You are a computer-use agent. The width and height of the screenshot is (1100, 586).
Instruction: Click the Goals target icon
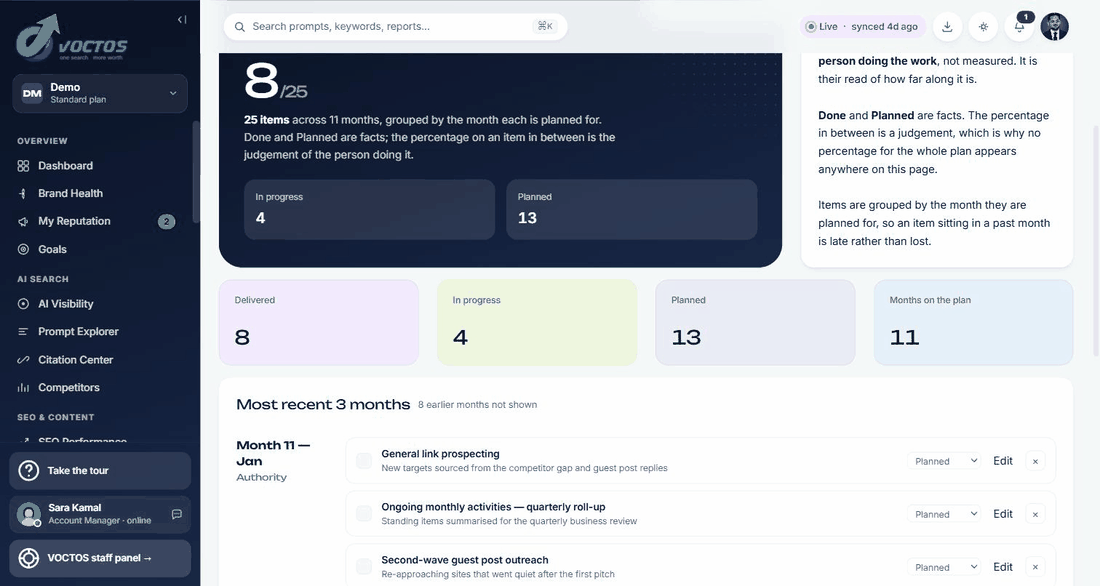pyautogui.click(x=23, y=249)
